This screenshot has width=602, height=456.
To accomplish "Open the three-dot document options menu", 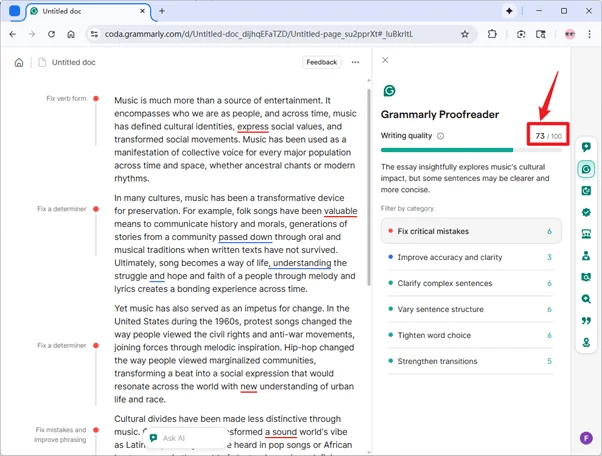I will [356, 62].
